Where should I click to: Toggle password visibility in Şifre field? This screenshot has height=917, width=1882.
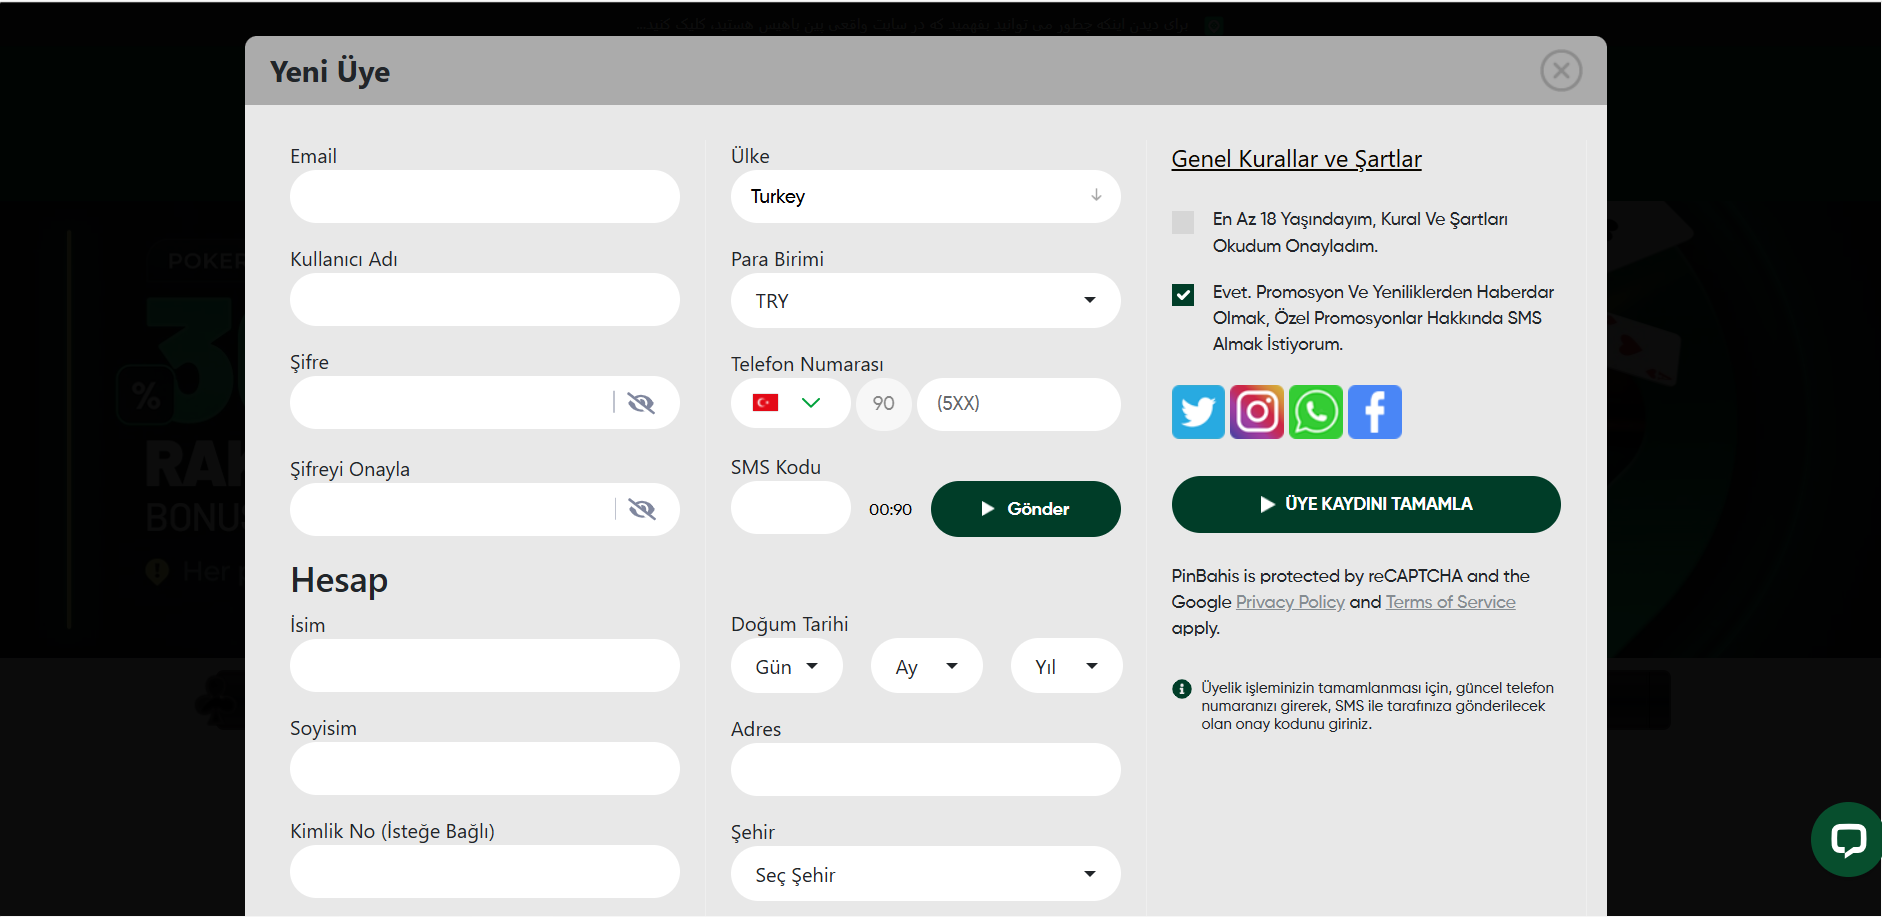[641, 403]
